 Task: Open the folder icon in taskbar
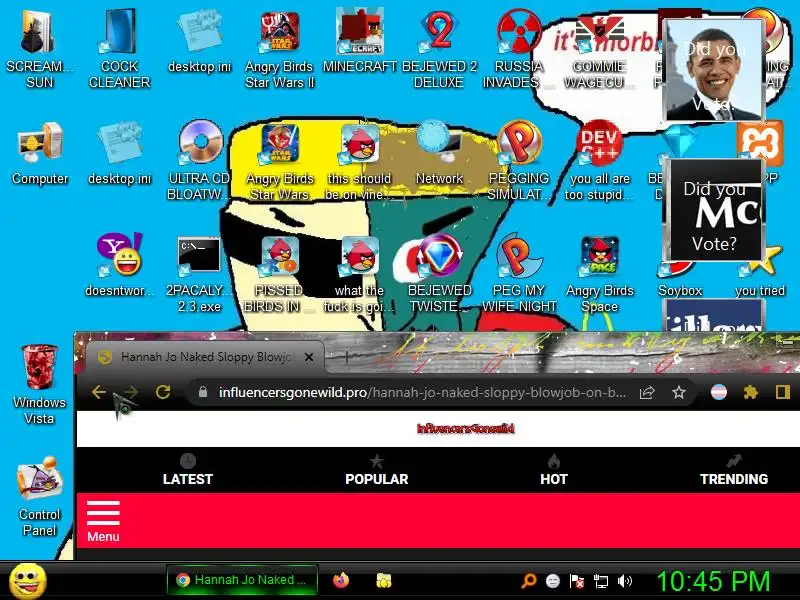[384, 580]
